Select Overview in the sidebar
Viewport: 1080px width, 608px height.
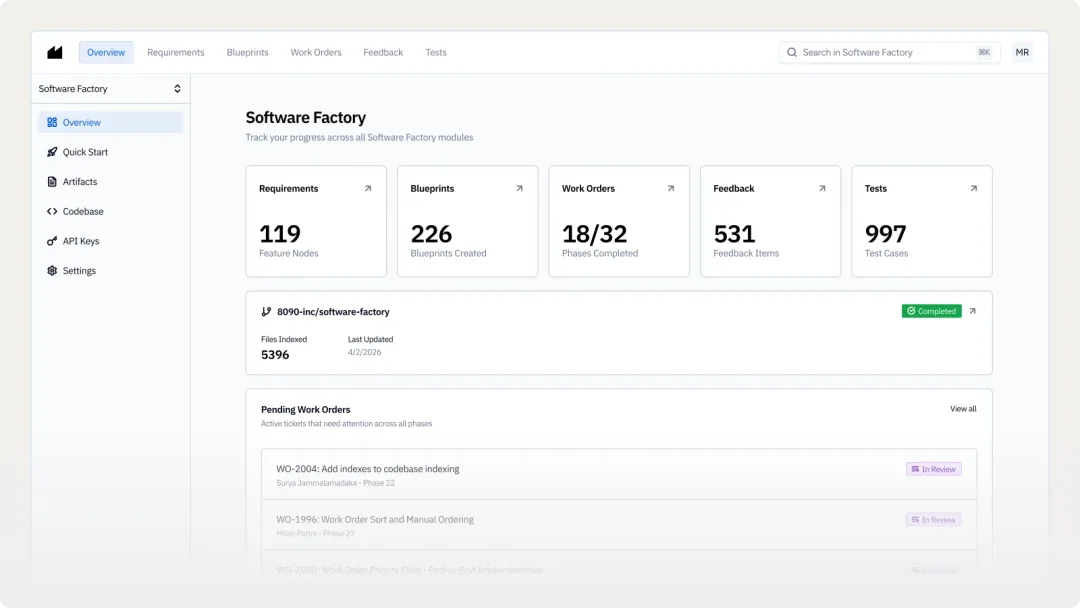(x=110, y=123)
